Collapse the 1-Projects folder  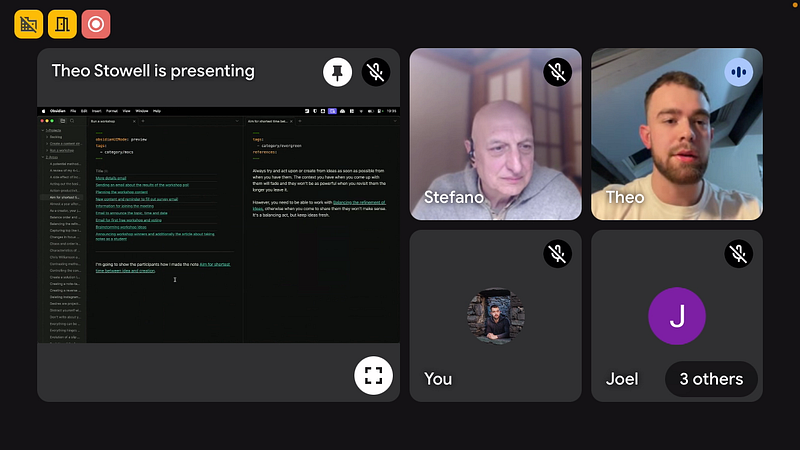click(51, 131)
